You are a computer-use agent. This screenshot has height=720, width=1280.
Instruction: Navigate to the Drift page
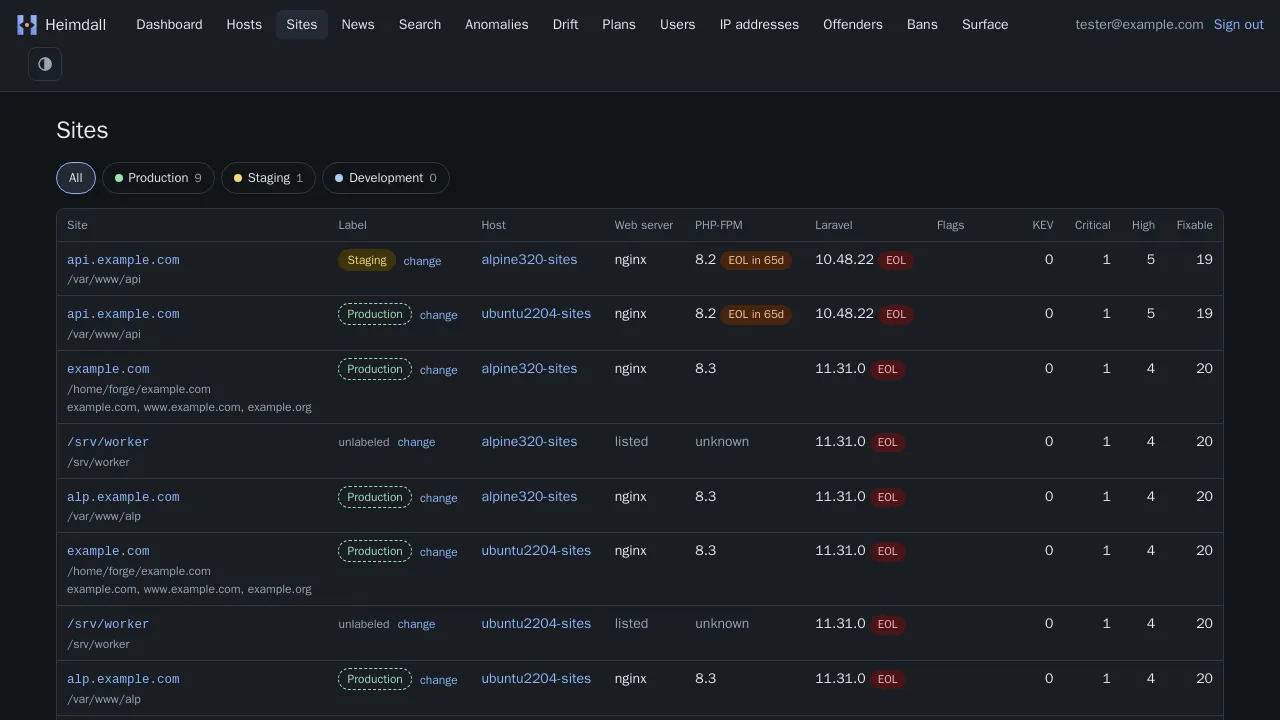click(565, 25)
